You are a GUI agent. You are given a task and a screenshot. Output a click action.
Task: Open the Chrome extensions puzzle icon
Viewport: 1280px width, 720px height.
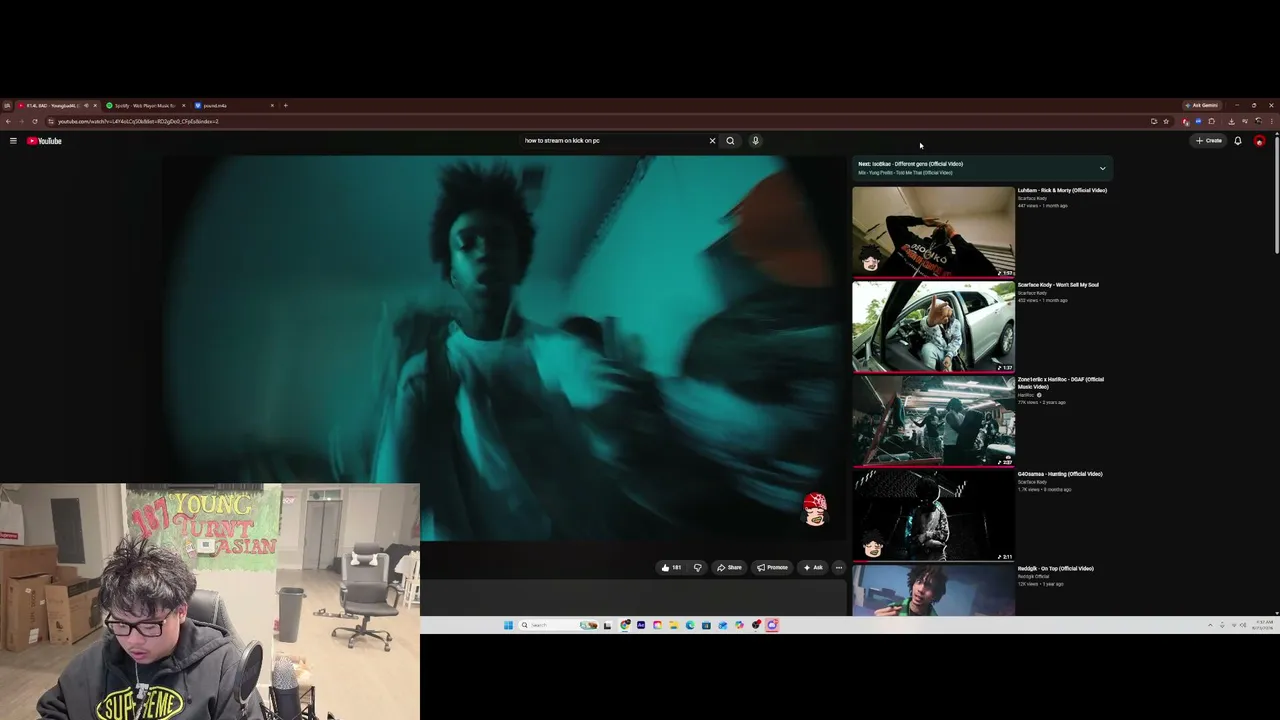[1211, 121]
